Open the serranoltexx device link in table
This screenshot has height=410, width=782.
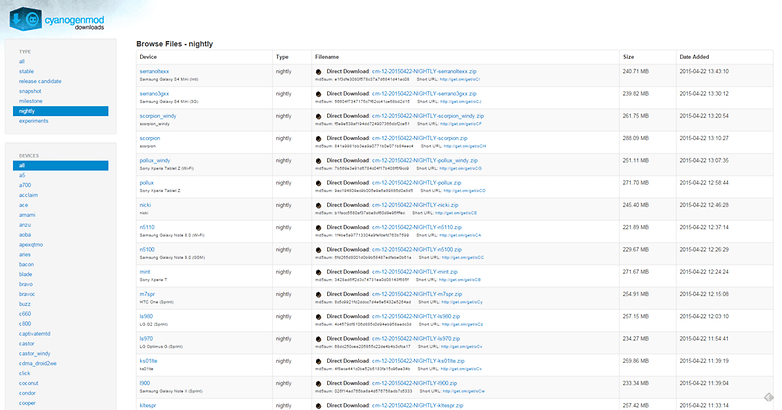pyautogui.click(x=154, y=71)
